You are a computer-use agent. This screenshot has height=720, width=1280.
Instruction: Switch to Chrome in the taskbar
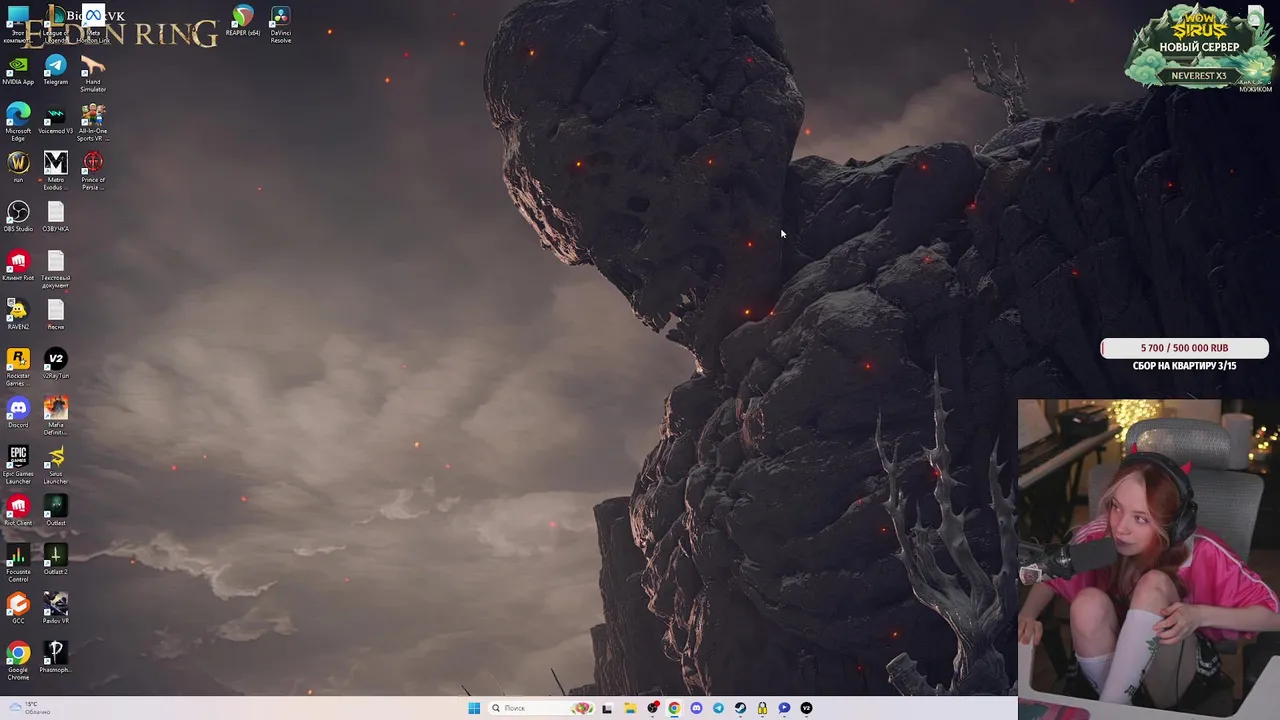point(674,708)
